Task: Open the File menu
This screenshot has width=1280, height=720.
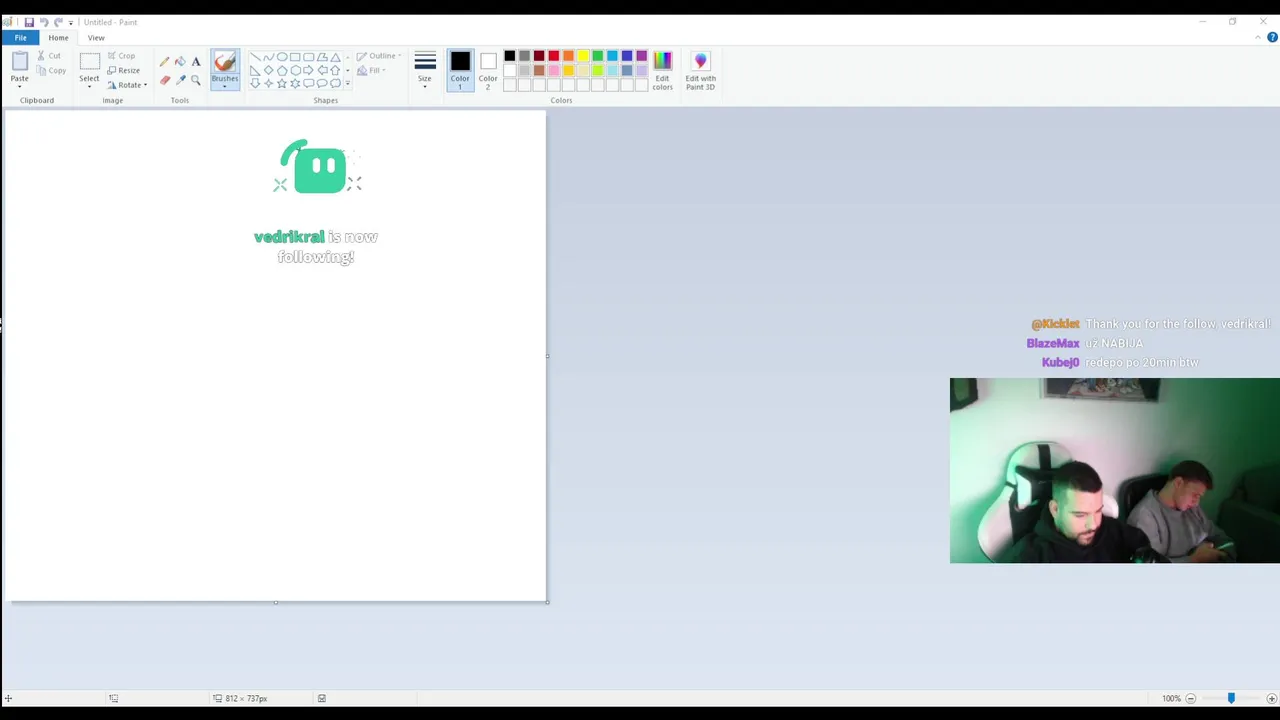Action: coord(20,38)
